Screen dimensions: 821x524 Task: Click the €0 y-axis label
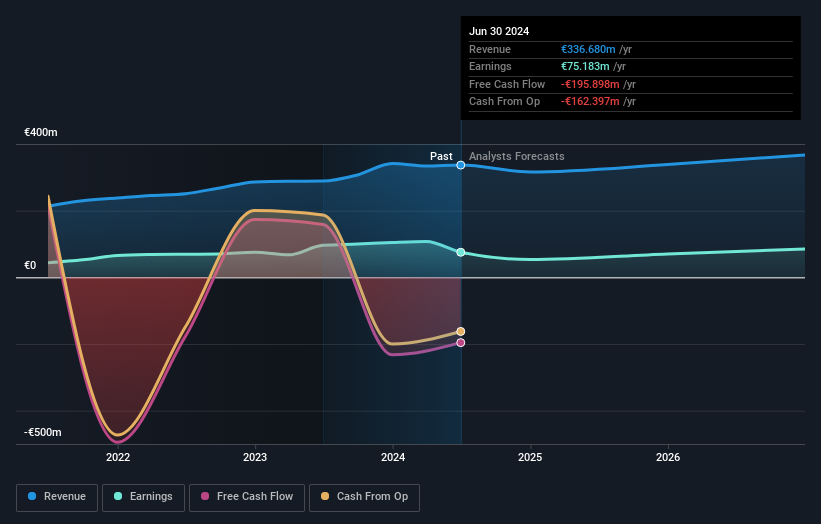pos(30,265)
